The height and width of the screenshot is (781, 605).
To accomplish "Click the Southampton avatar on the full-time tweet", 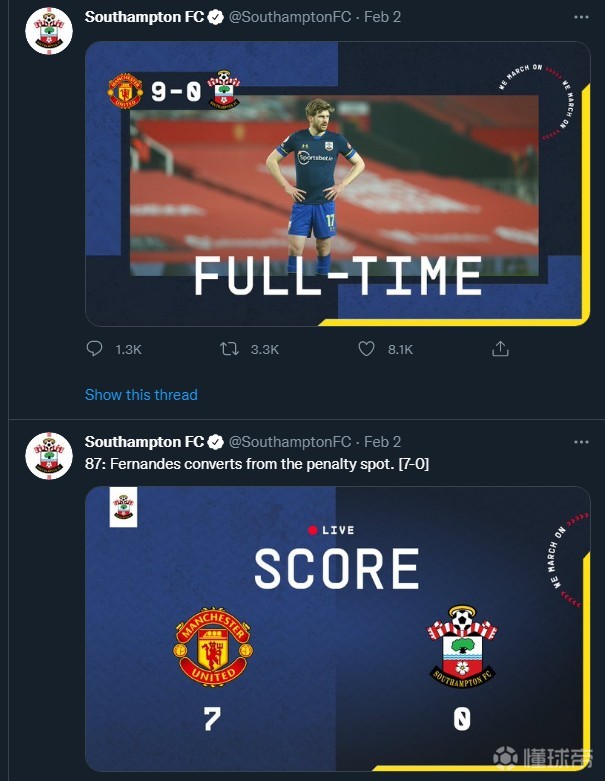I will pyautogui.click(x=49, y=31).
